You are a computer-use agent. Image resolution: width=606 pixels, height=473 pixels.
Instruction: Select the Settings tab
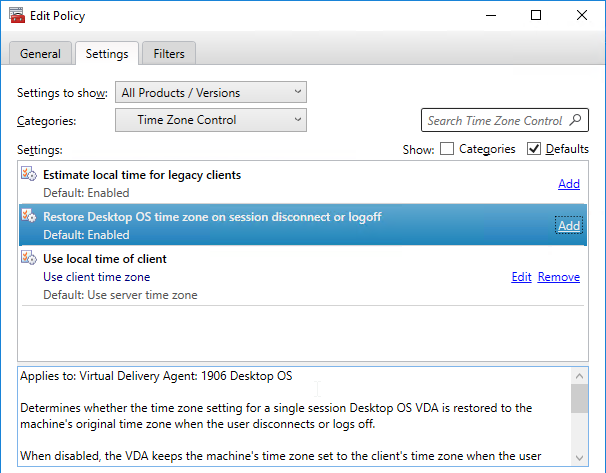click(107, 53)
